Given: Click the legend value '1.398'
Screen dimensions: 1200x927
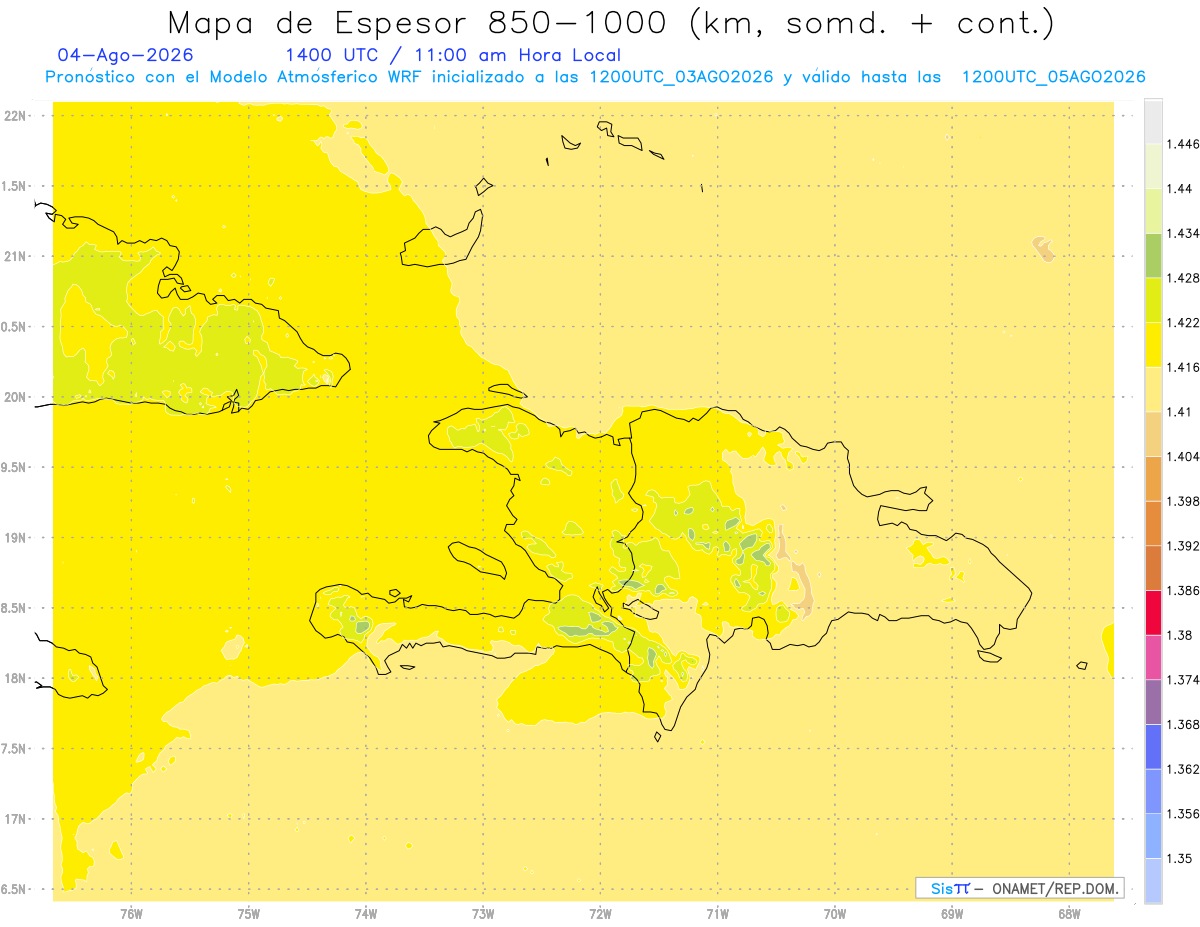Looking at the screenshot, I should tap(1185, 501).
